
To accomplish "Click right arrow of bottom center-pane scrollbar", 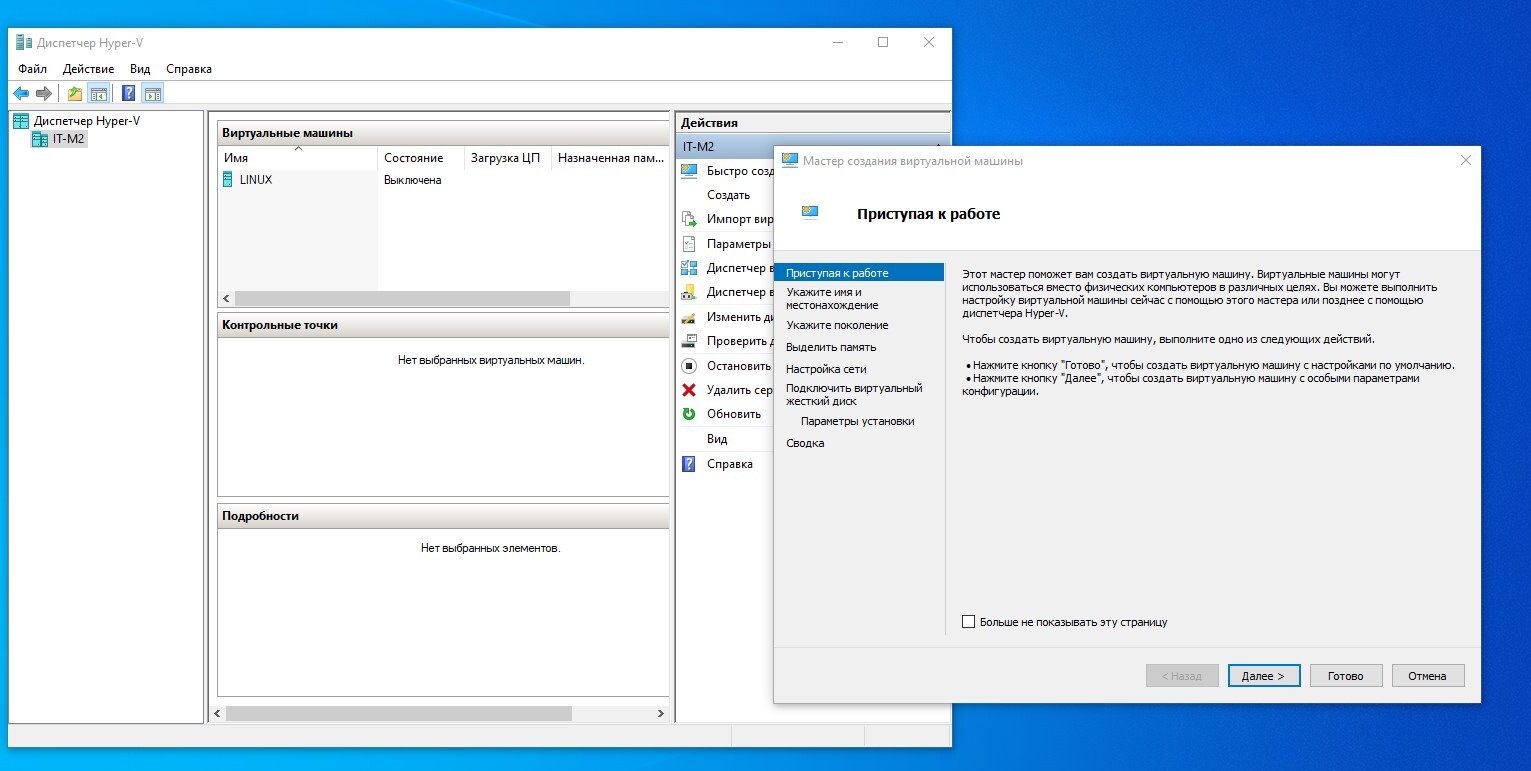I will pyautogui.click(x=660, y=714).
